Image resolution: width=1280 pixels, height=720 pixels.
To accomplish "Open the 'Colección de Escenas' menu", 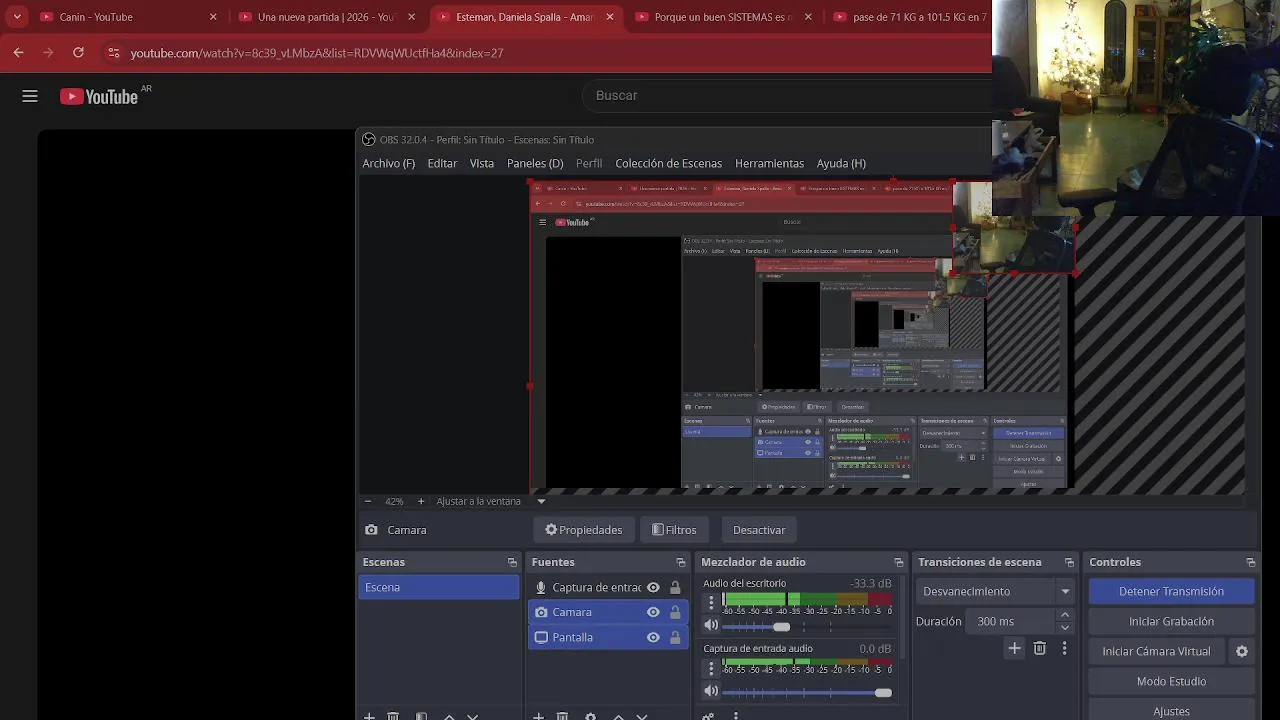I will click(x=668, y=163).
